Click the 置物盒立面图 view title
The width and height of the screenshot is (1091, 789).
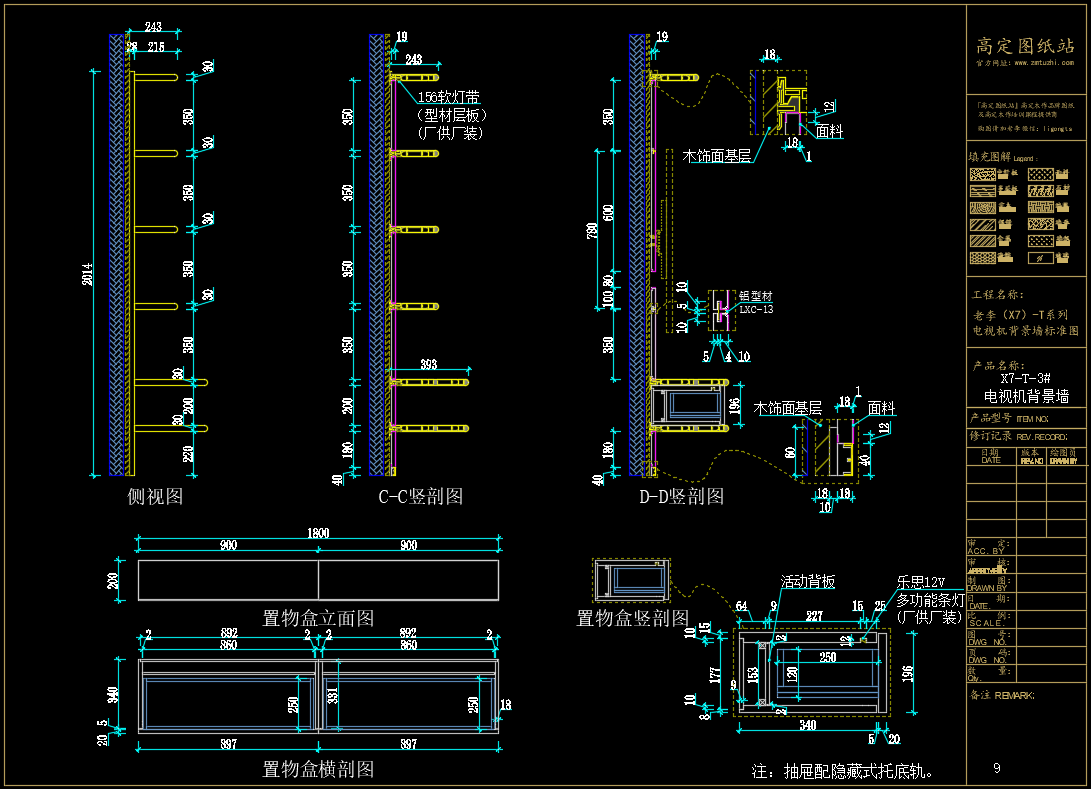click(318, 618)
